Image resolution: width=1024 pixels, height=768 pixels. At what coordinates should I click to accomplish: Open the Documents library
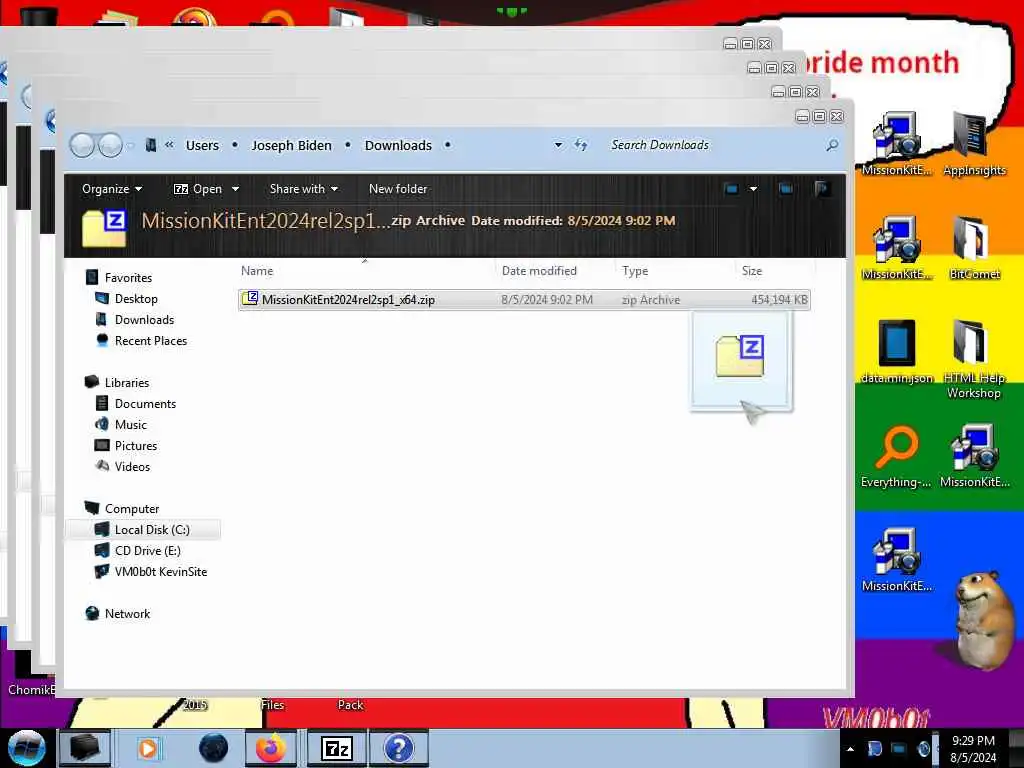(x=136, y=404)
